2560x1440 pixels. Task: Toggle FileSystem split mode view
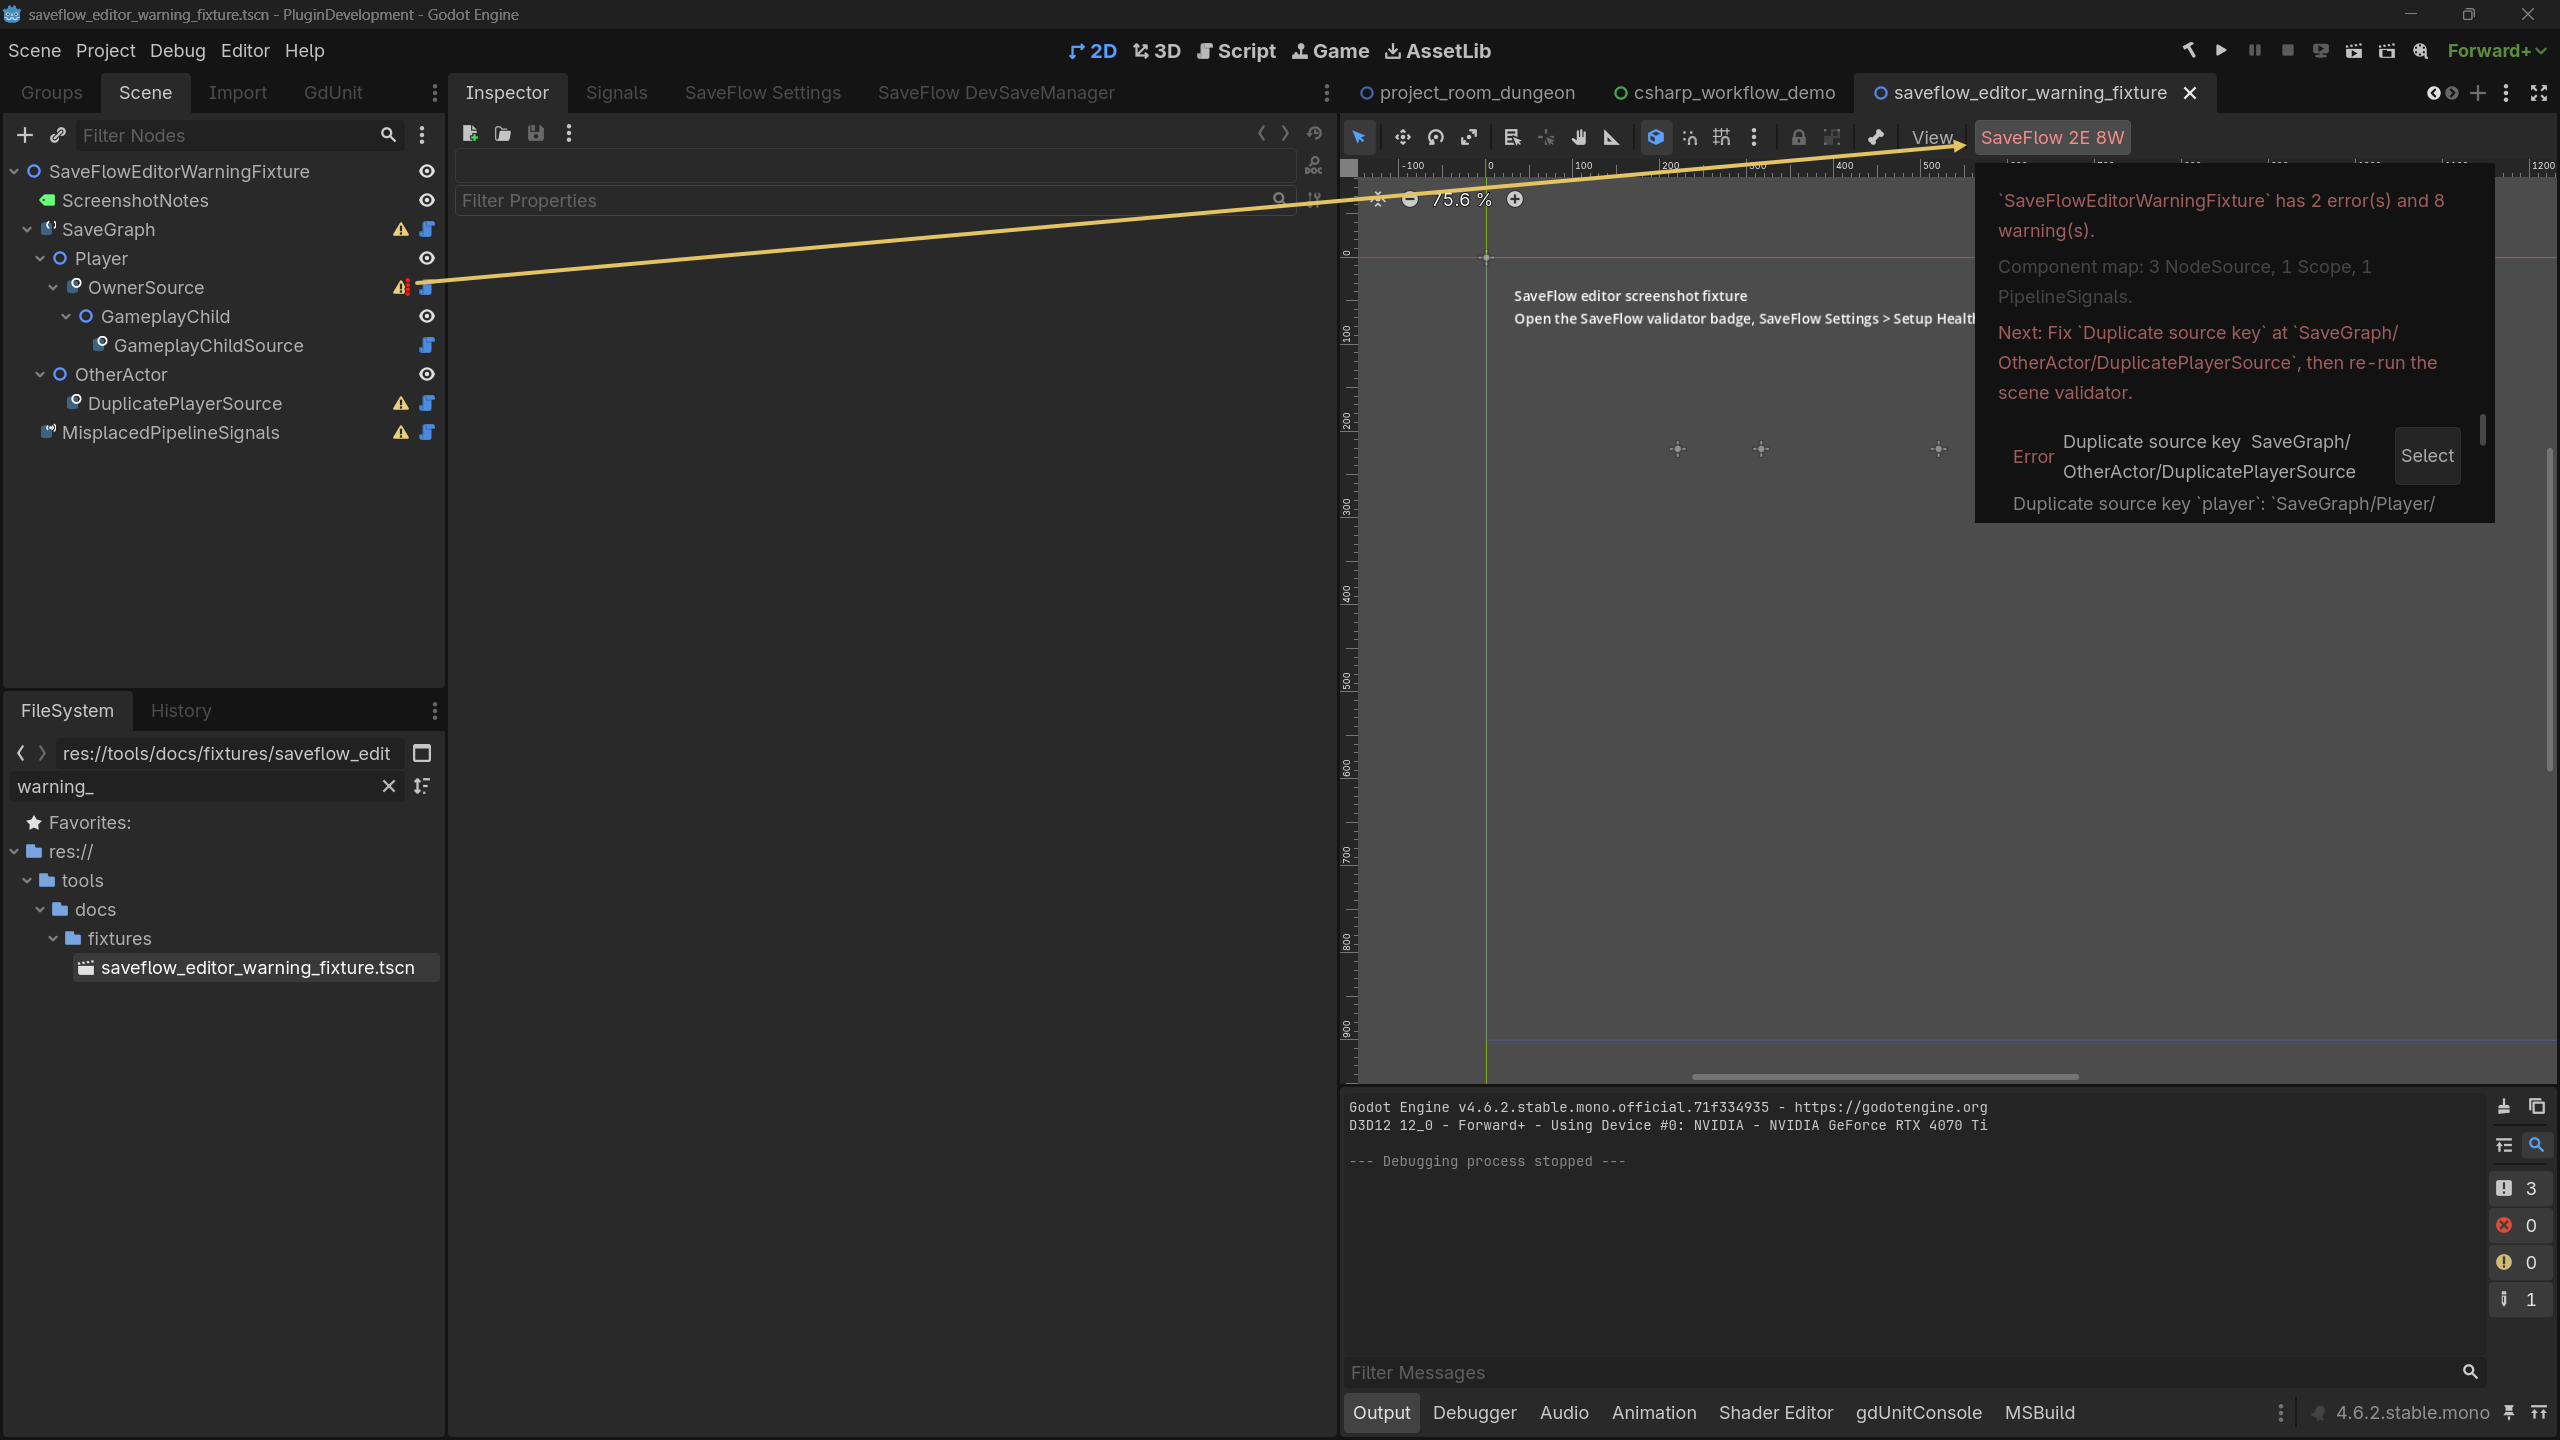[x=422, y=754]
